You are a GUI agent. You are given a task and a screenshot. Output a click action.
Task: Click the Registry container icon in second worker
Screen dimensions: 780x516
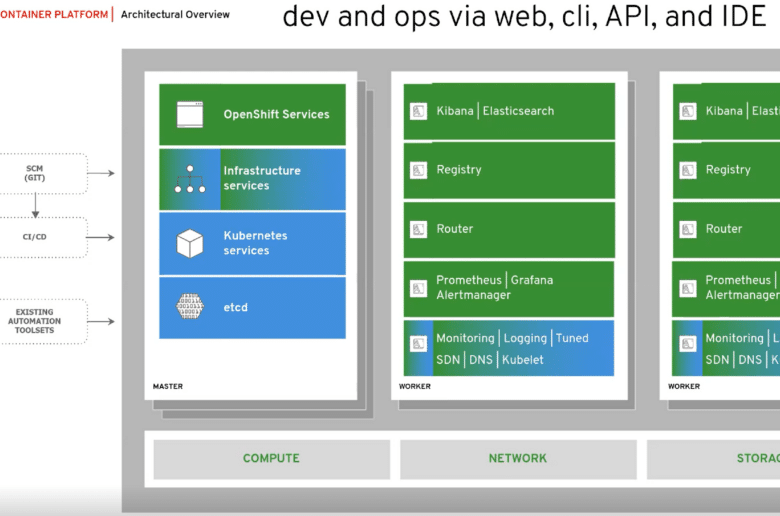click(x=688, y=170)
